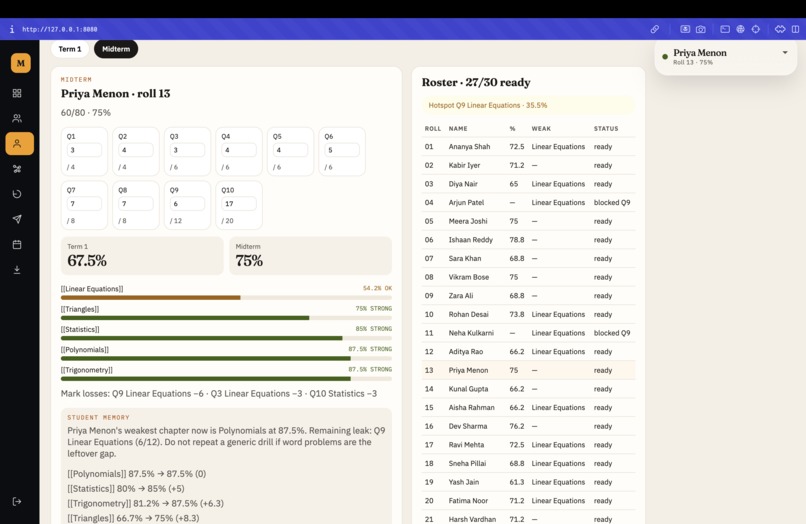Click the Mark losses summary line
This screenshot has height=524, width=806.
click(x=219, y=393)
